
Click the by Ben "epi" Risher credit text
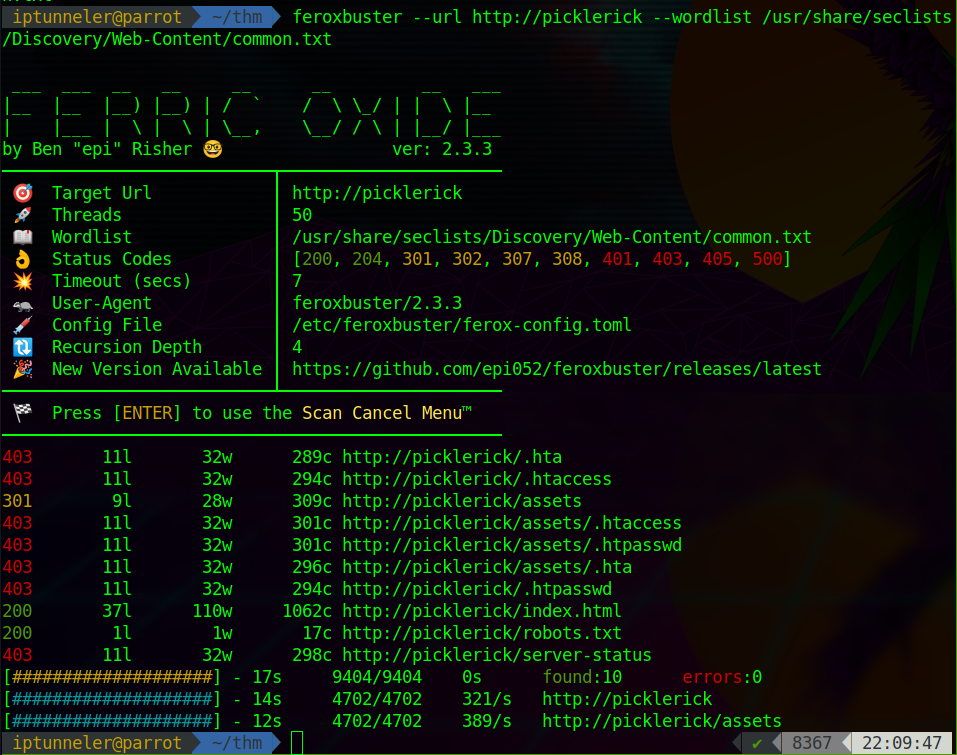pos(97,150)
